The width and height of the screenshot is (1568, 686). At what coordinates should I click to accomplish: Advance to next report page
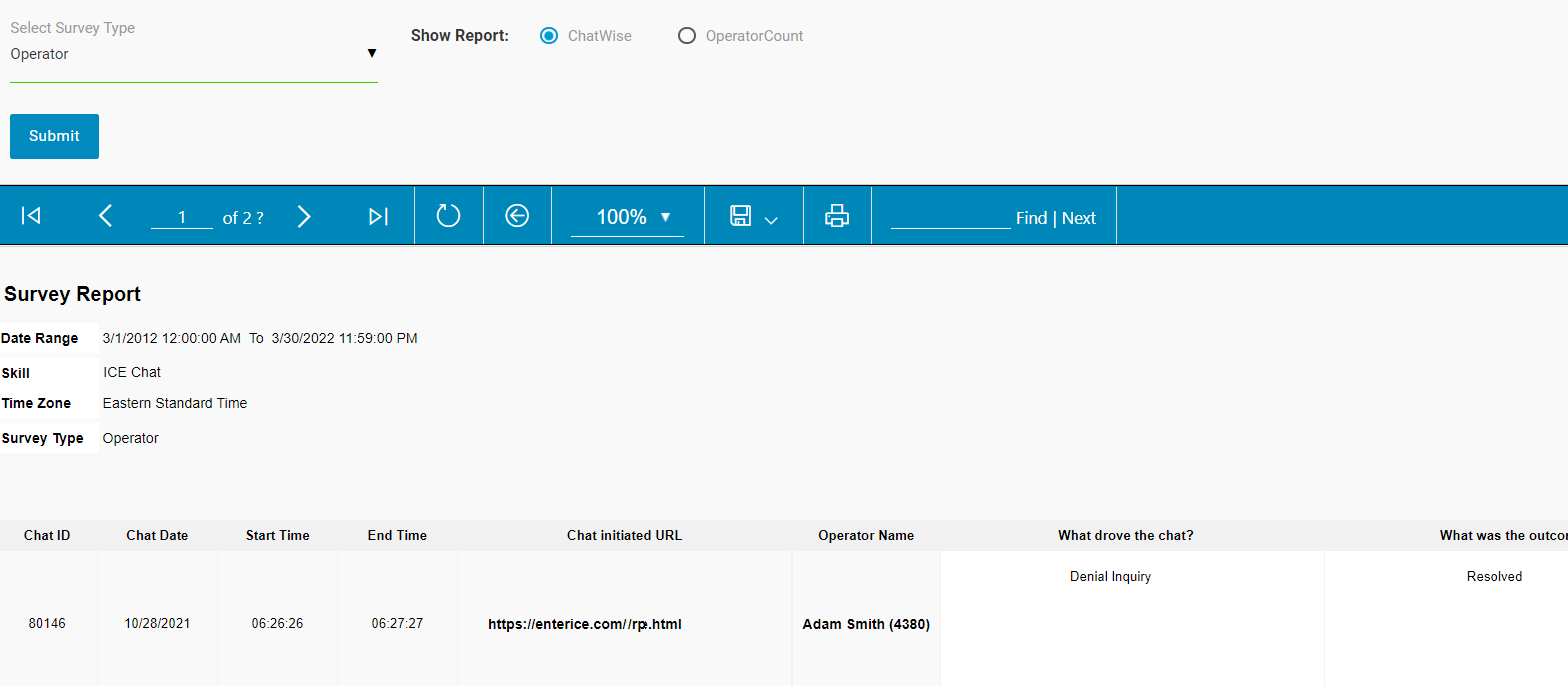(305, 216)
